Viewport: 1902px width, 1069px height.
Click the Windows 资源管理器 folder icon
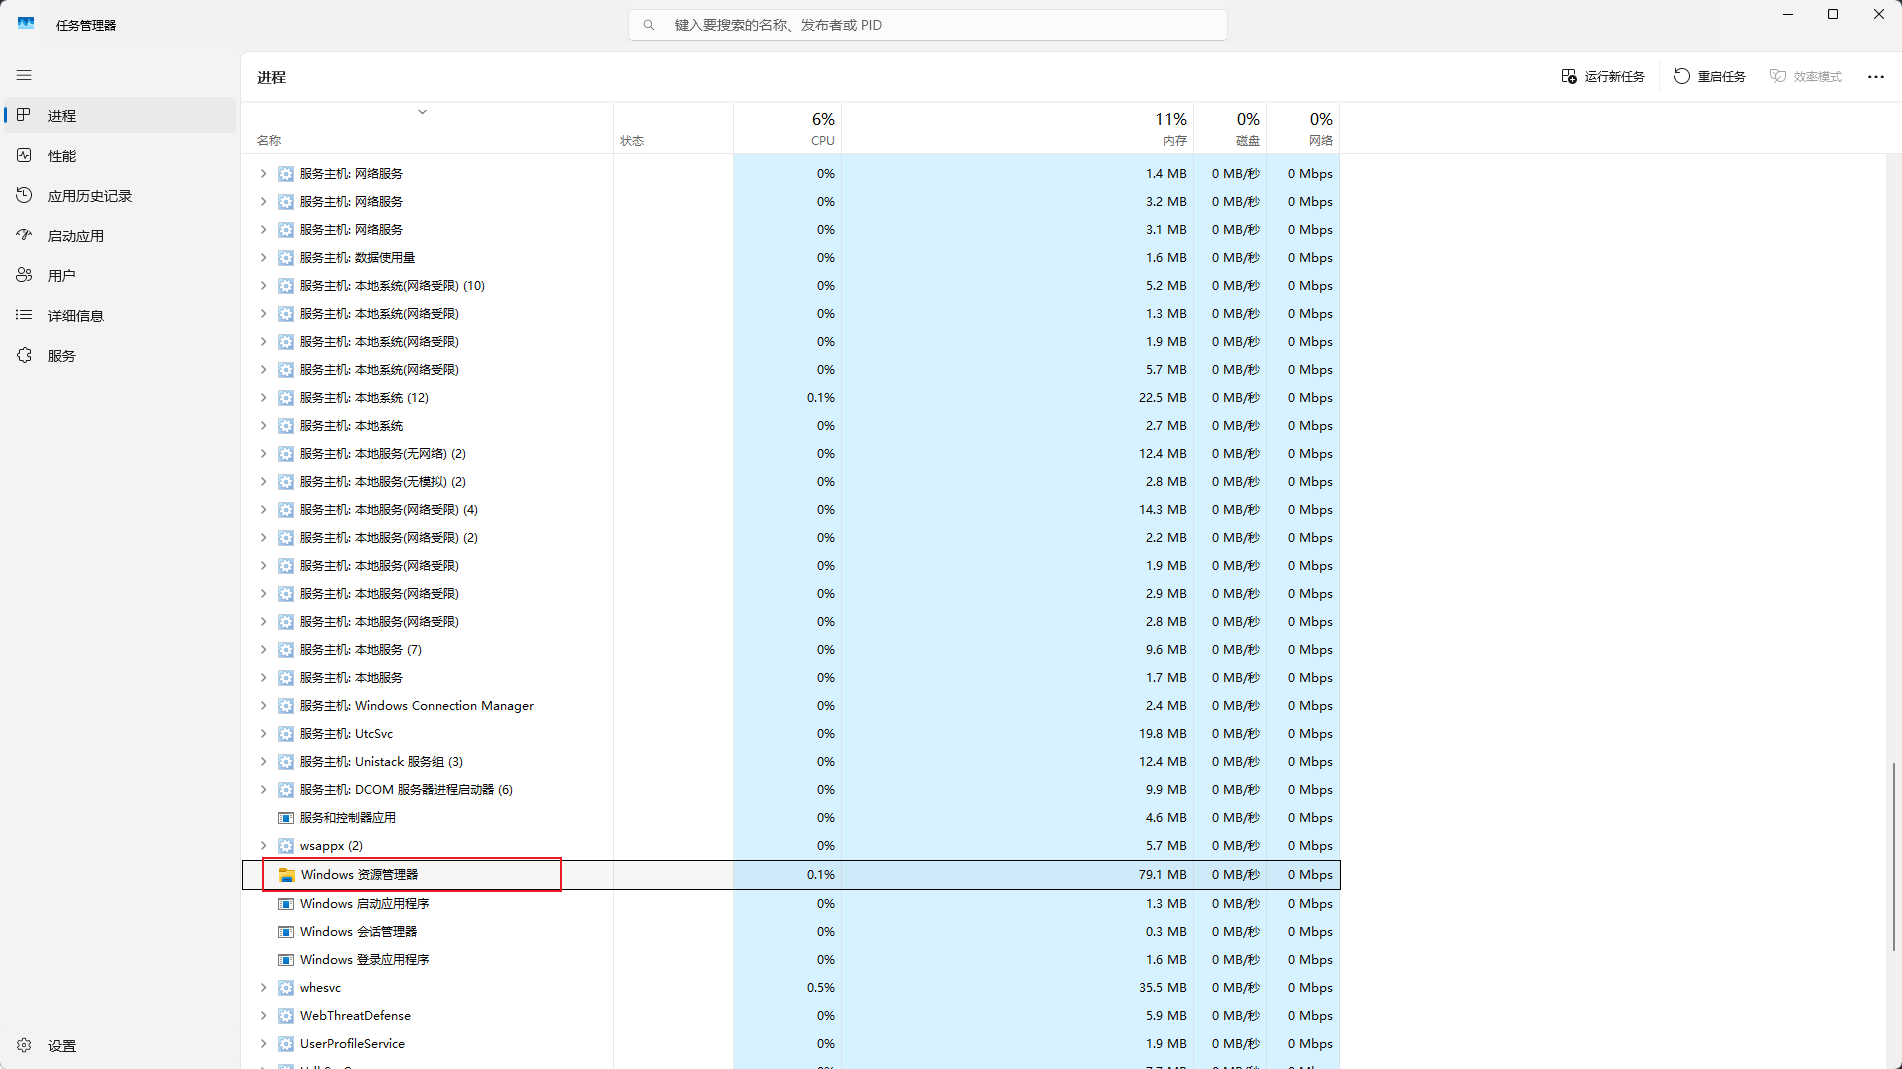pyautogui.click(x=286, y=875)
